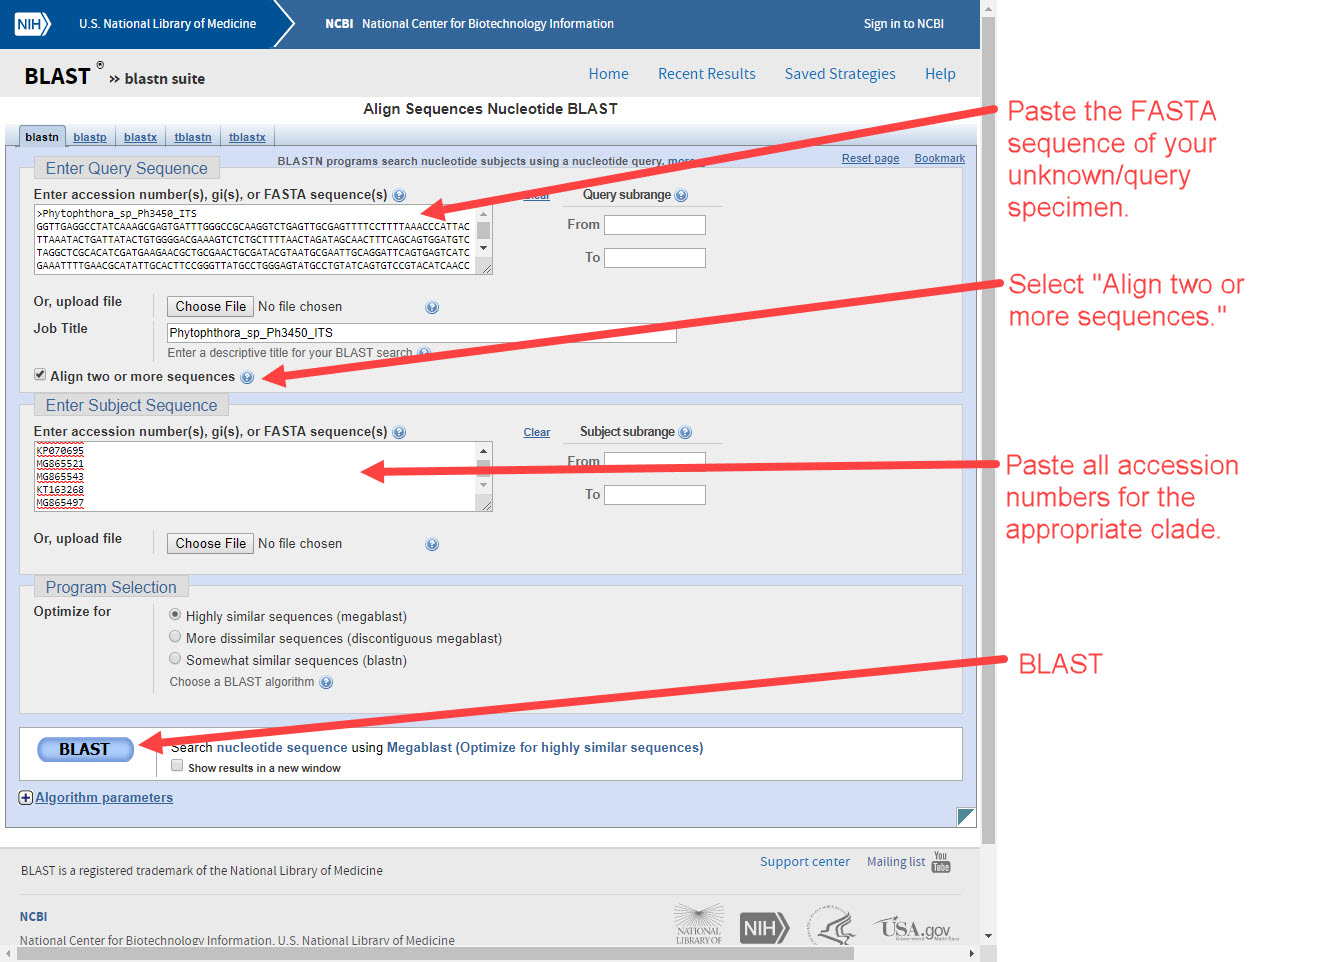Click help icon beside Query subrange
The image size is (1343, 962).
pos(681,196)
